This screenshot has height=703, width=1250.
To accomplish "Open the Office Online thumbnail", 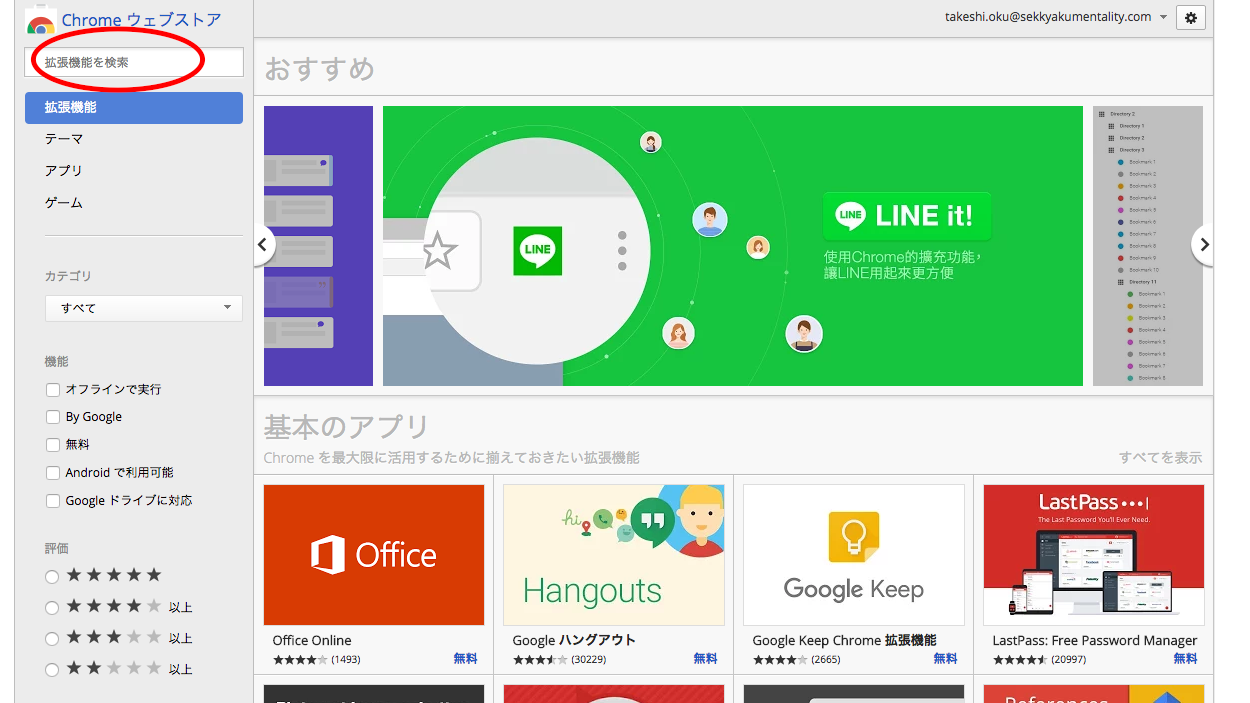I will (x=374, y=555).
